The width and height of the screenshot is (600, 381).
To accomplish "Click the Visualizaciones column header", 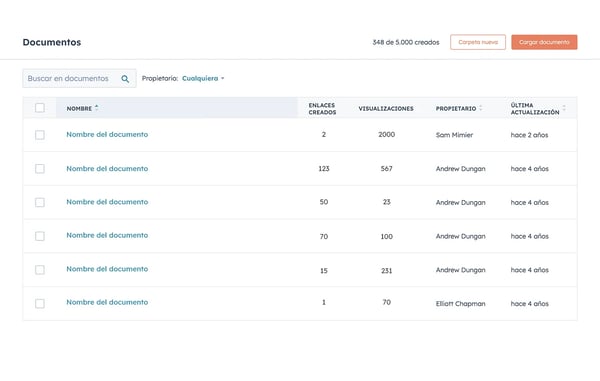I will coord(386,109).
